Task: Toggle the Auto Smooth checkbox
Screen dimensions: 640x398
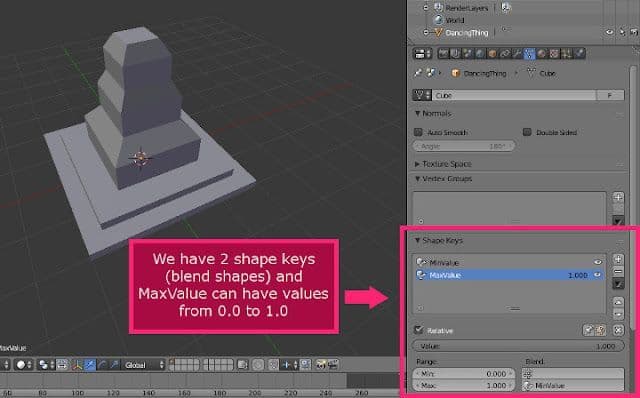Action: pyautogui.click(x=418, y=132)
